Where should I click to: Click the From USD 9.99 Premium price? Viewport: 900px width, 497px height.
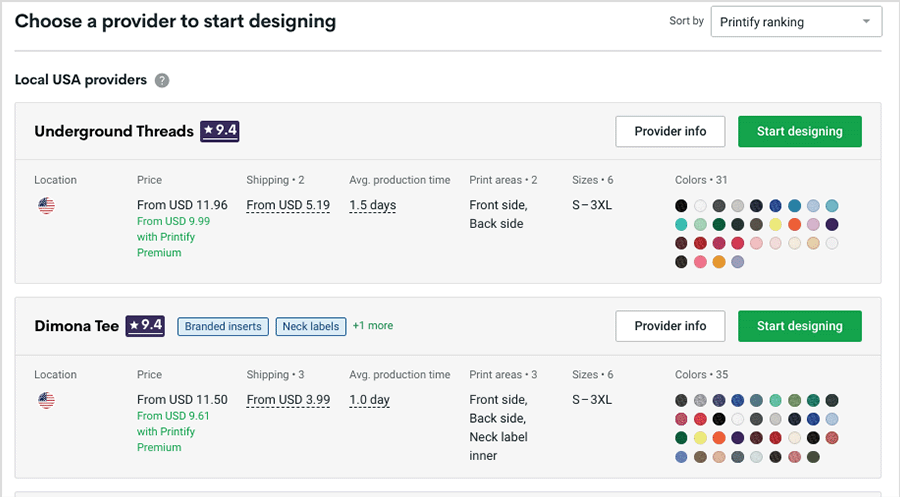click(173, 221)
